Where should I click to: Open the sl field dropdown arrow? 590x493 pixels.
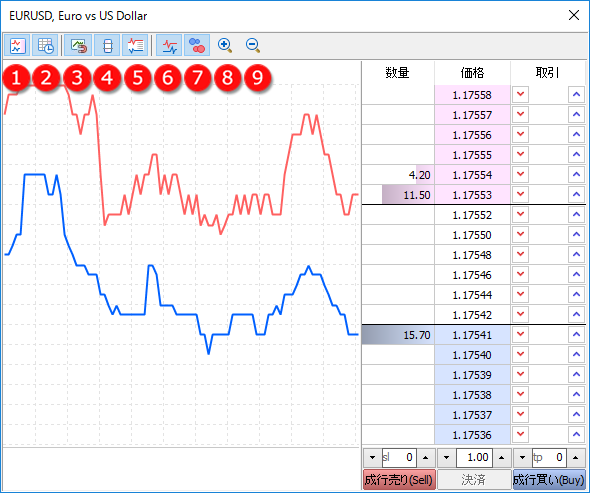pyautogui.click(x=373, y=458)
